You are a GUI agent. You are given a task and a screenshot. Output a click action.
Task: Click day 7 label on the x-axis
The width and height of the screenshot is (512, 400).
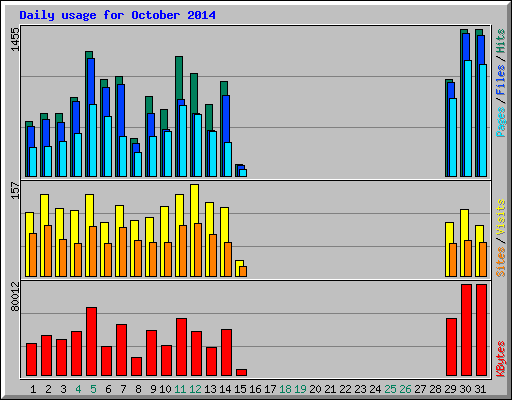click(x=123, y=389)
